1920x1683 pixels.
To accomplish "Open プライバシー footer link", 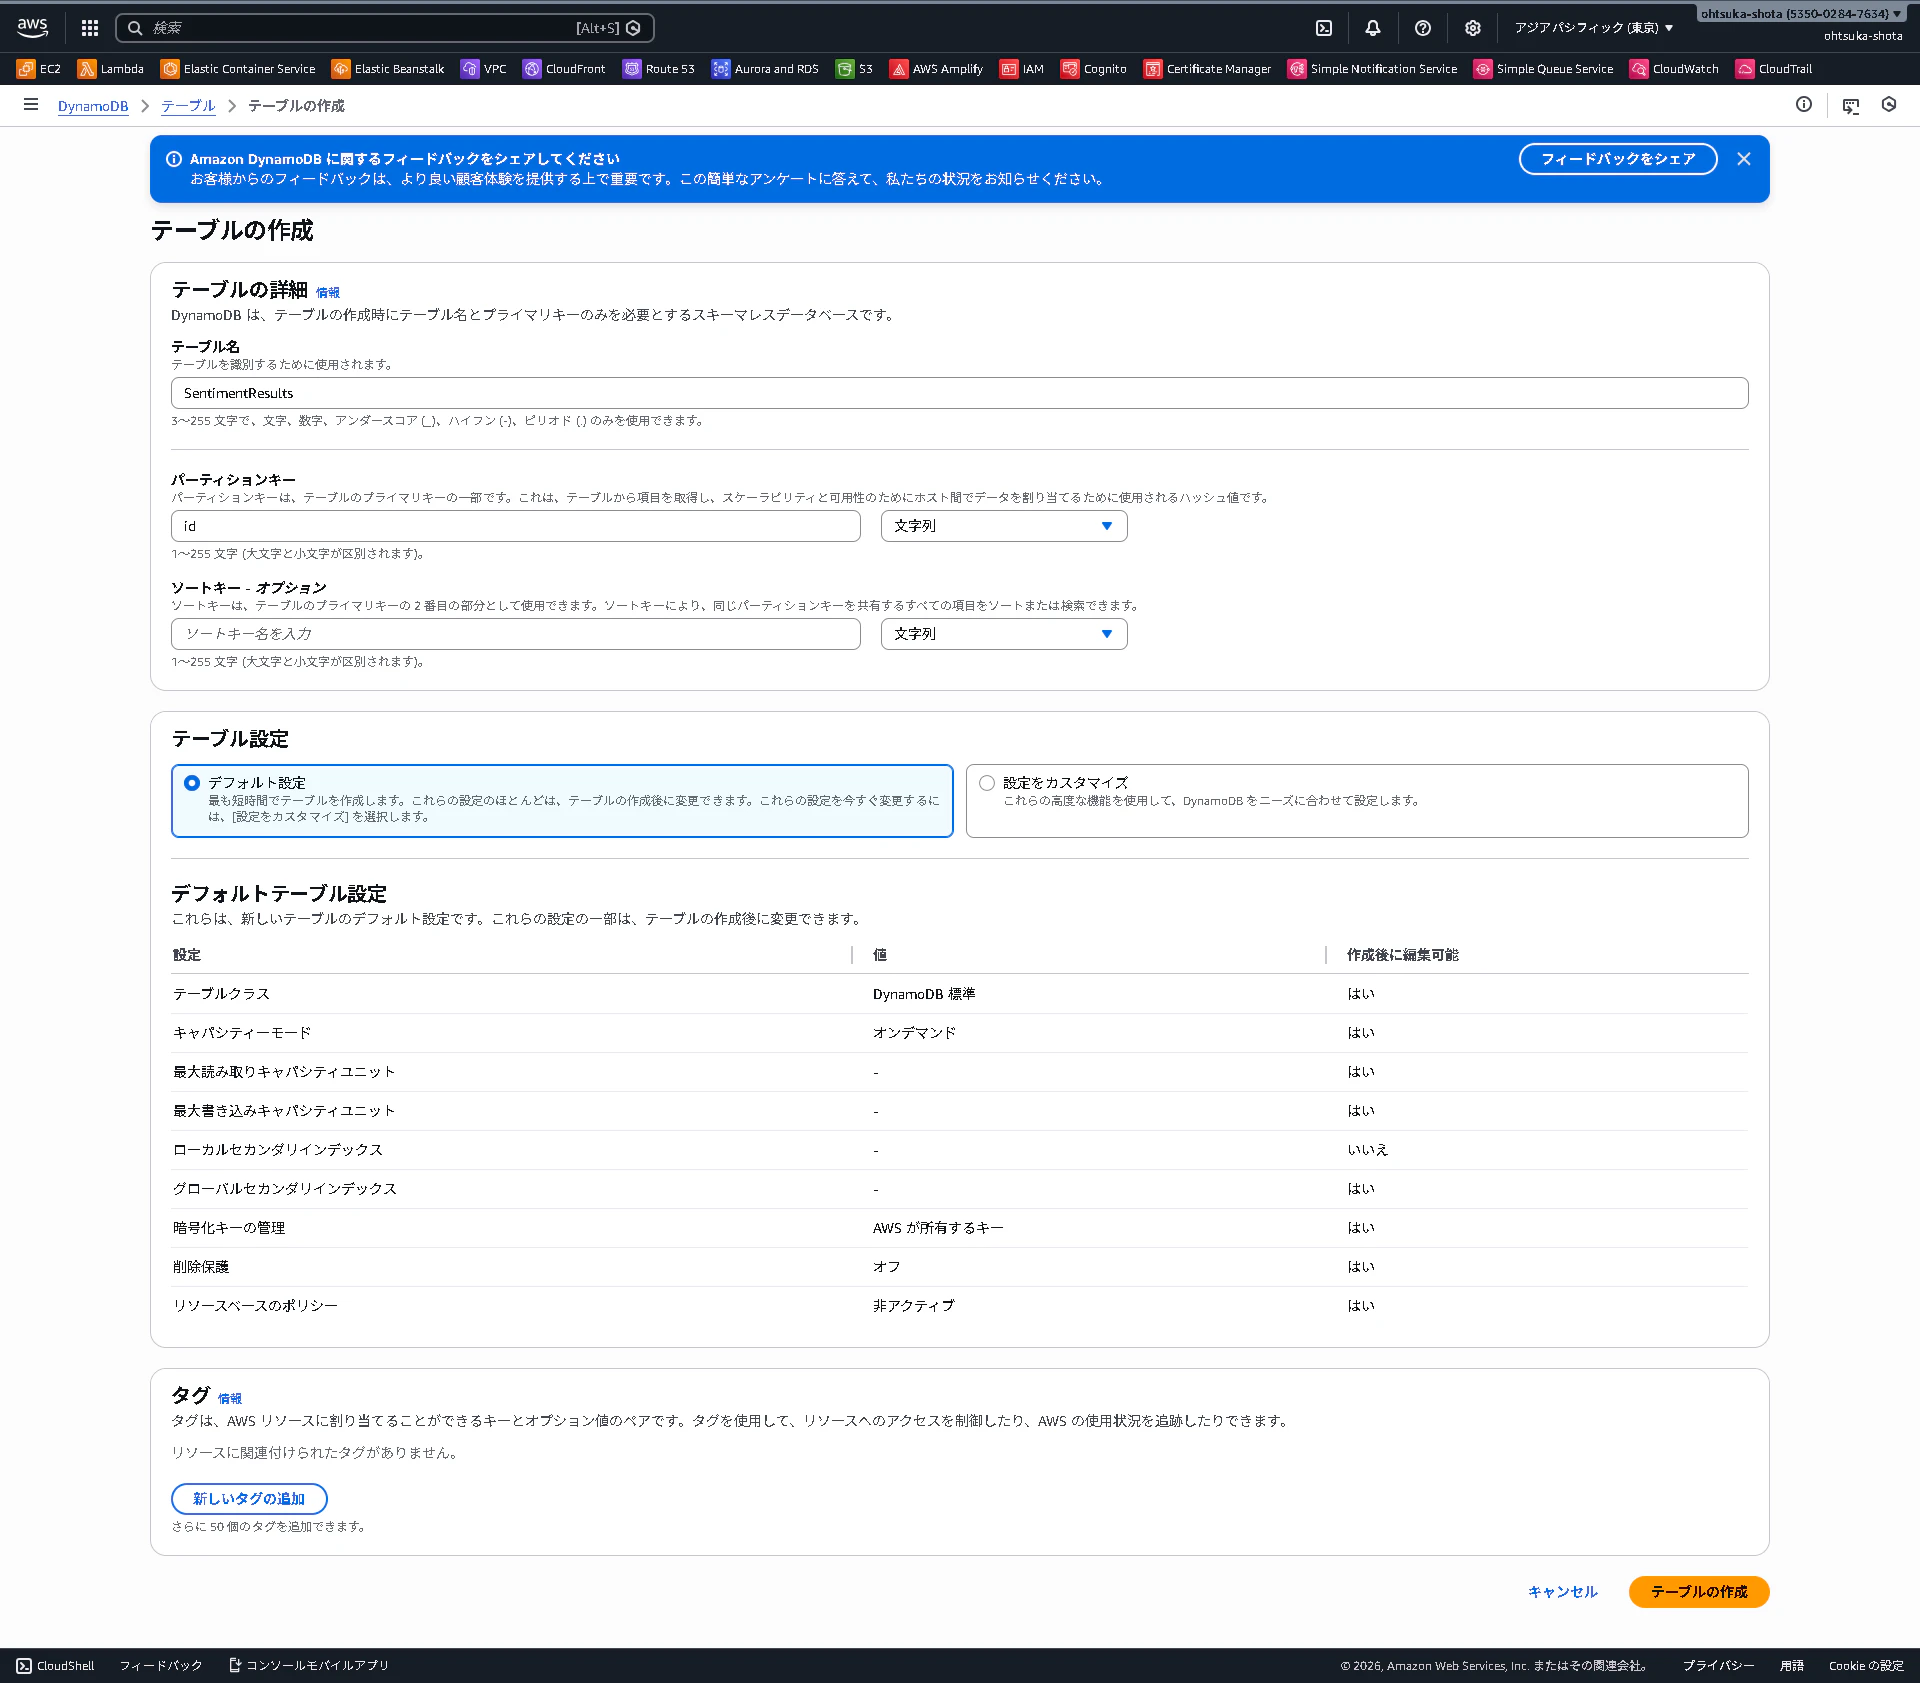I will click(1718, 1666).
